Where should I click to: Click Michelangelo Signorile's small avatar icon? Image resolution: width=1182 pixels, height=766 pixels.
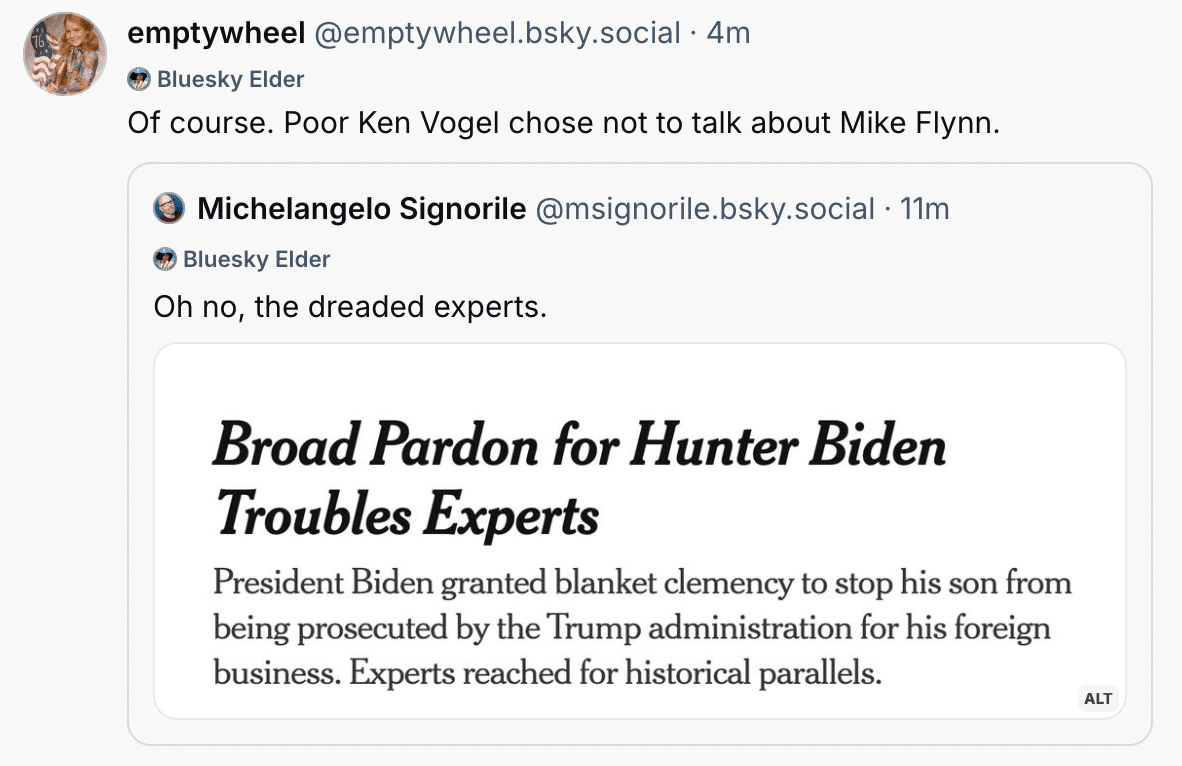[166, 208]
